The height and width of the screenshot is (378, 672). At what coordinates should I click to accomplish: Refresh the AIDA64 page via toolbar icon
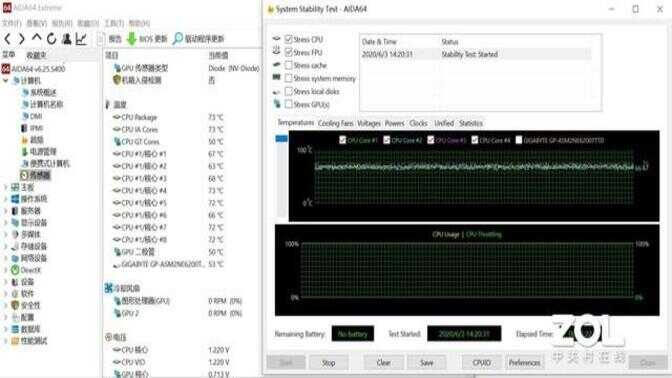tap(51, 39)
